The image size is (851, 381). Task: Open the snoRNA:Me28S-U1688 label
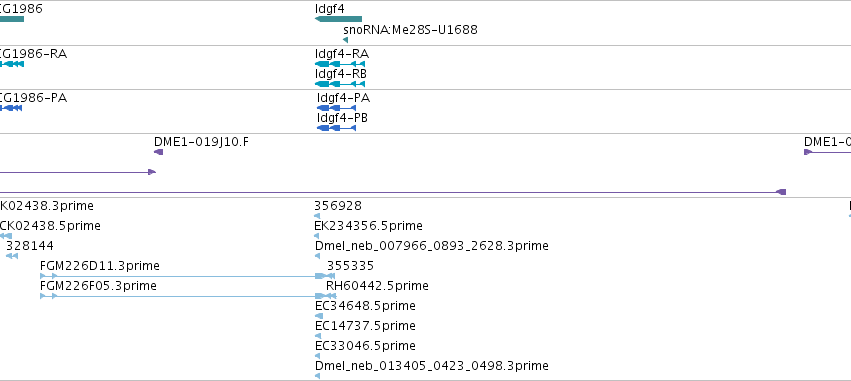tap(410, 29)
